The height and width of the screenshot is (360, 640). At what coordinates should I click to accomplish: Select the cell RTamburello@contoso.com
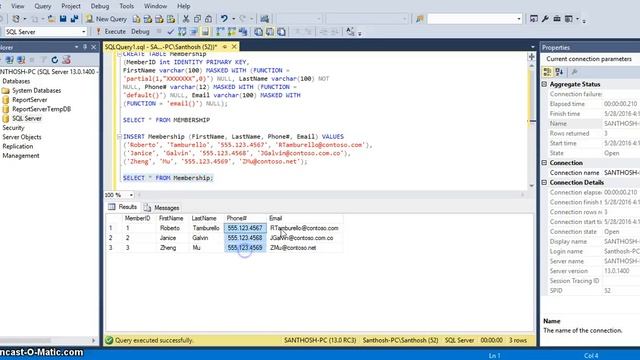(304, 228)
